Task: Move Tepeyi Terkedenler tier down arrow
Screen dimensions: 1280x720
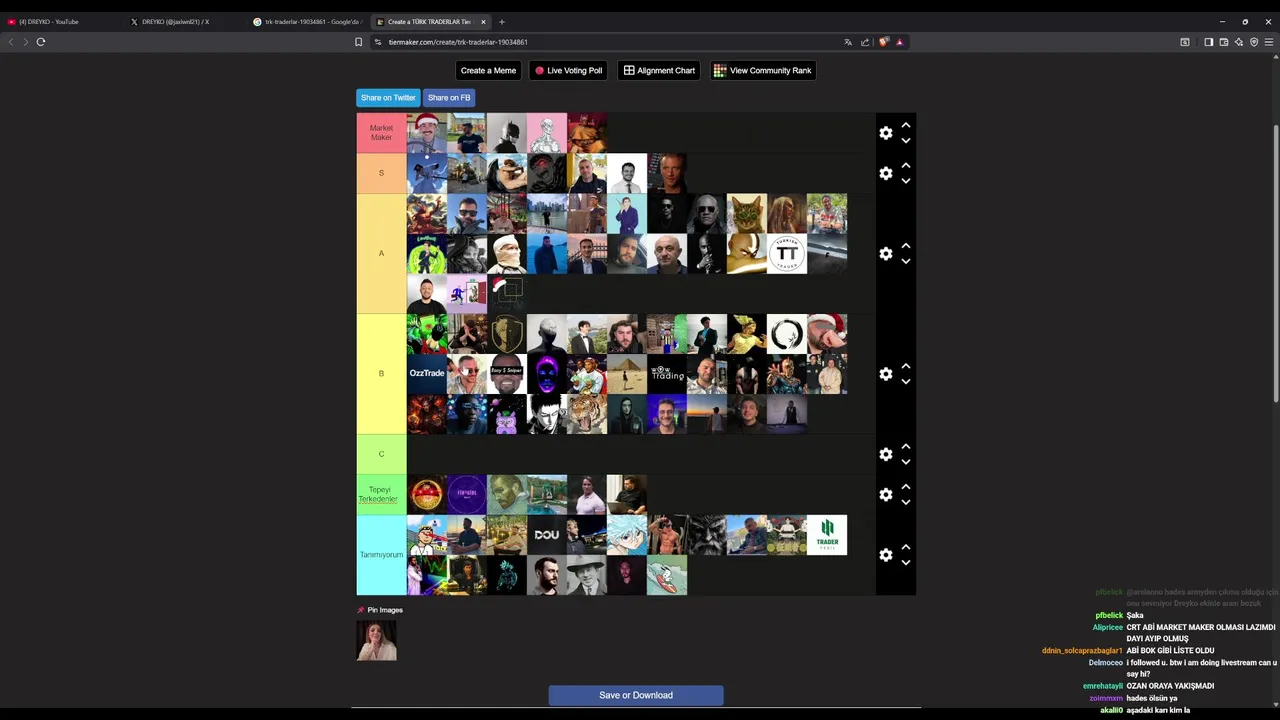Action: pos(905,502)
